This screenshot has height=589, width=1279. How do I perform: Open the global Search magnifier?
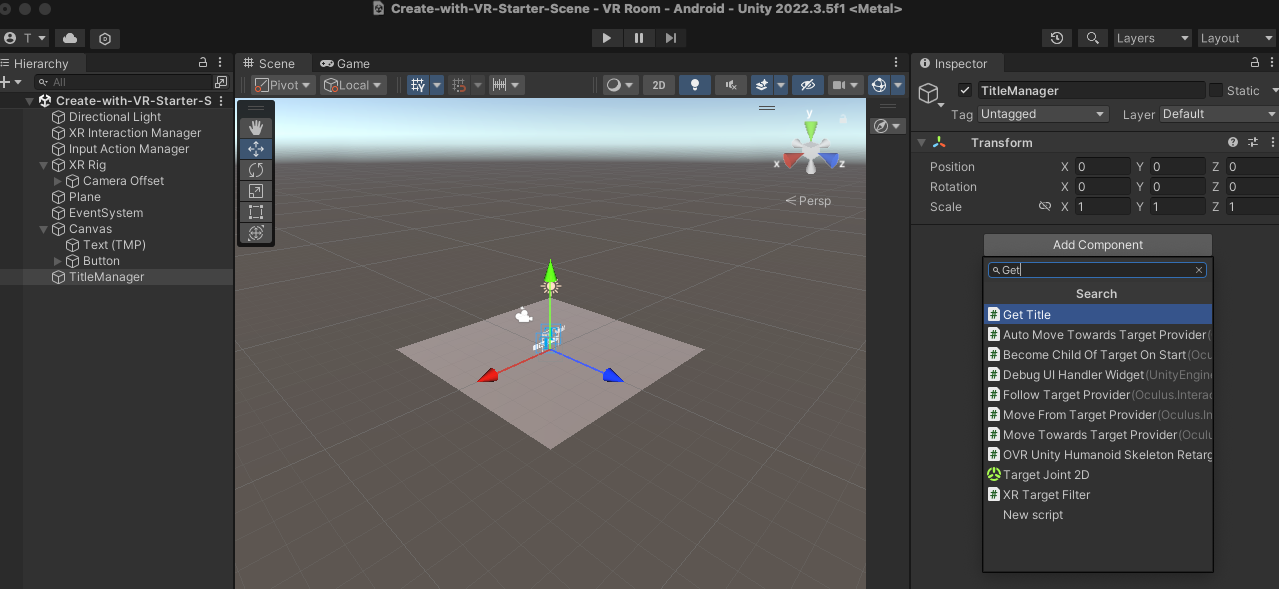(x=1094, y=38)
